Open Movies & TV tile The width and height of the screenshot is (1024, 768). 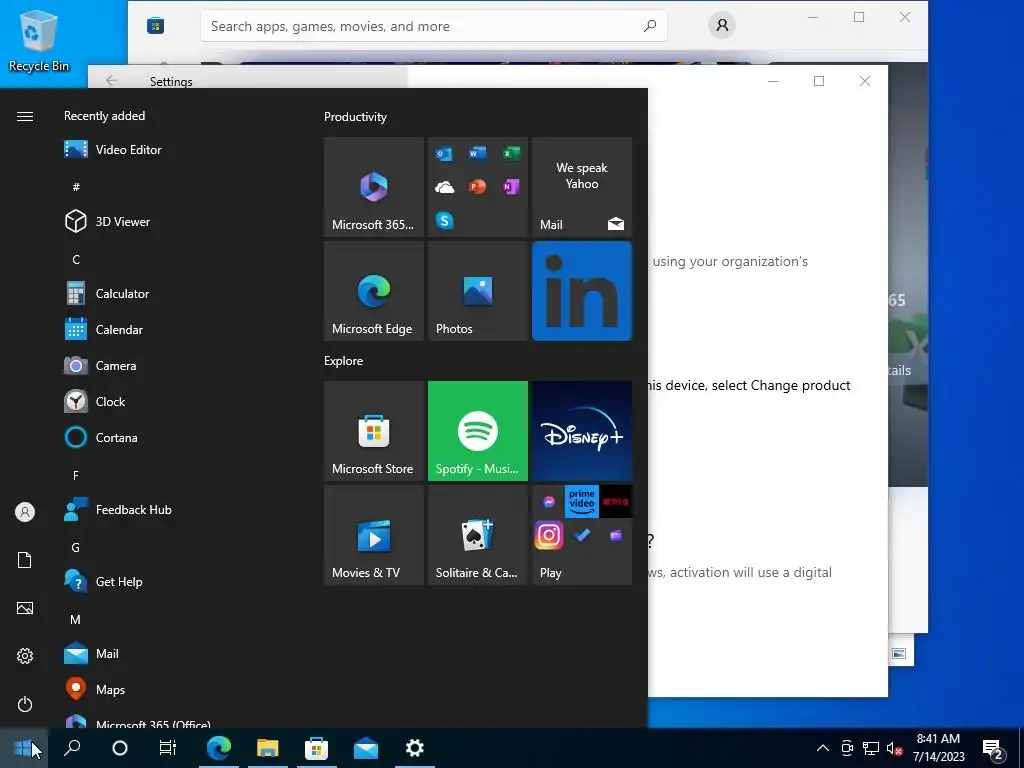374,535
